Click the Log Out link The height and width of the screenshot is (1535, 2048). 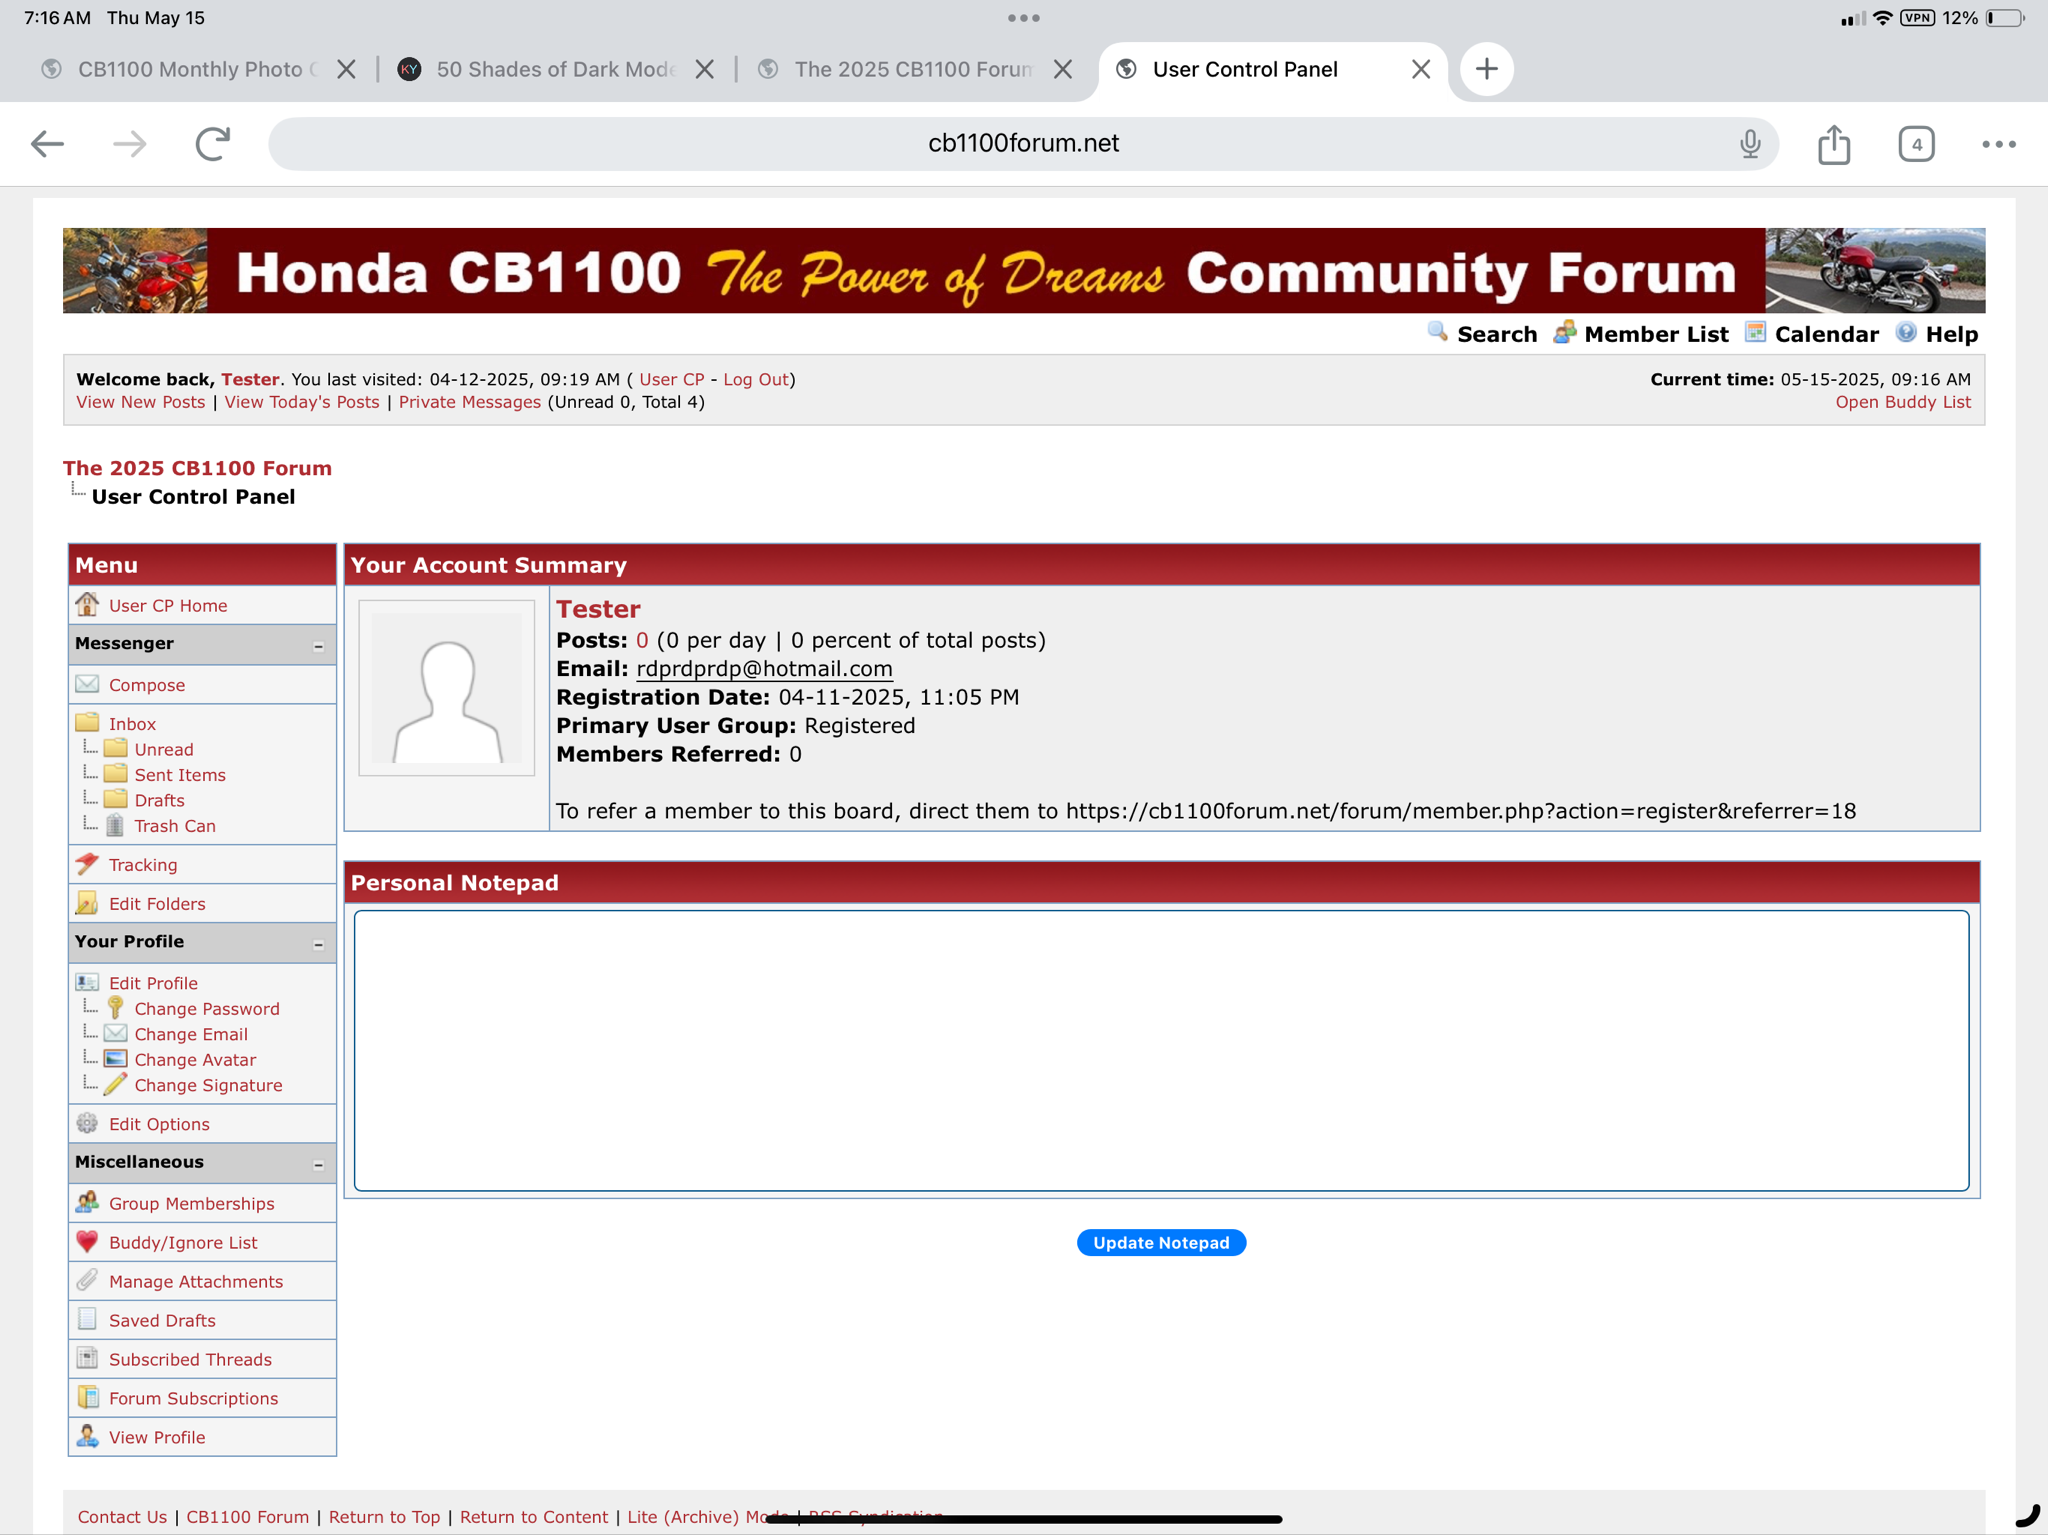coord(756,379)
